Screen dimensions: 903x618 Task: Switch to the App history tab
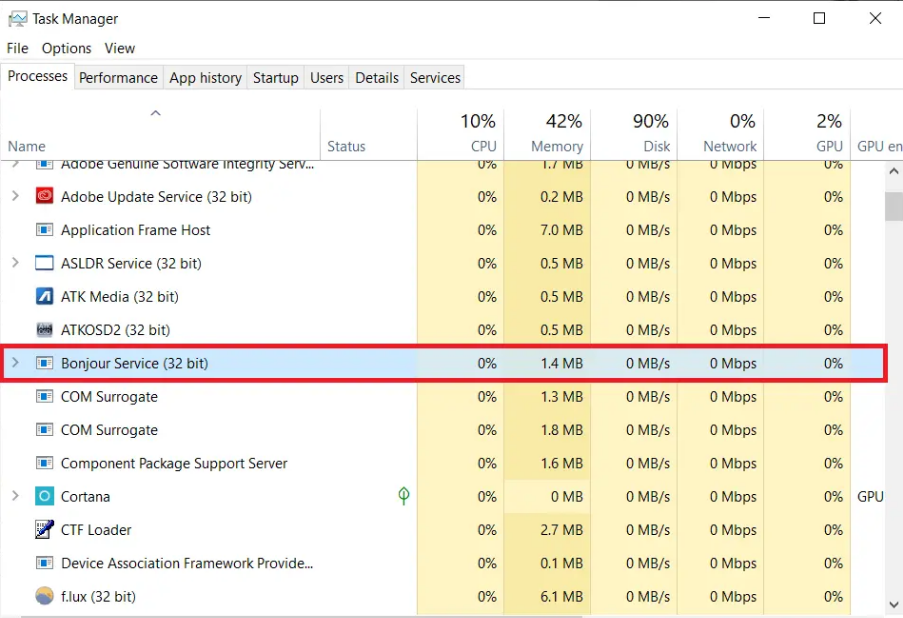point(205,78)
